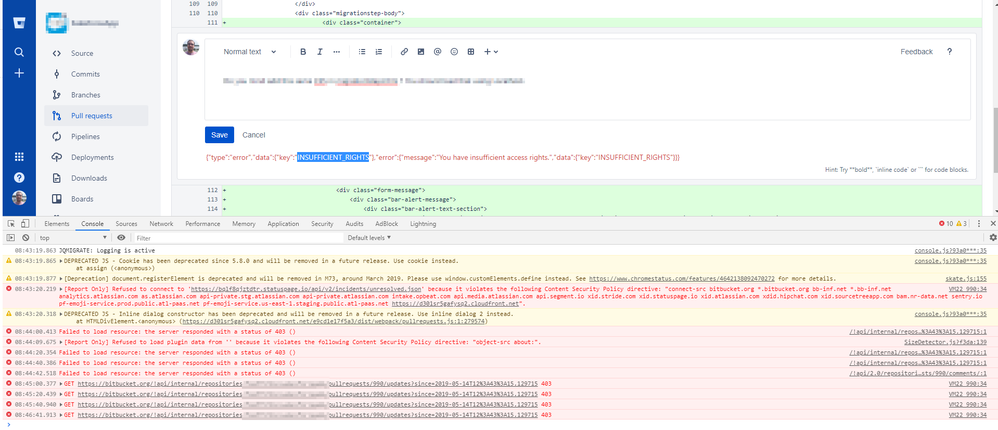Open the 'top' JavaScript context dropdown
998x430 pixels.
click(72, 237)
